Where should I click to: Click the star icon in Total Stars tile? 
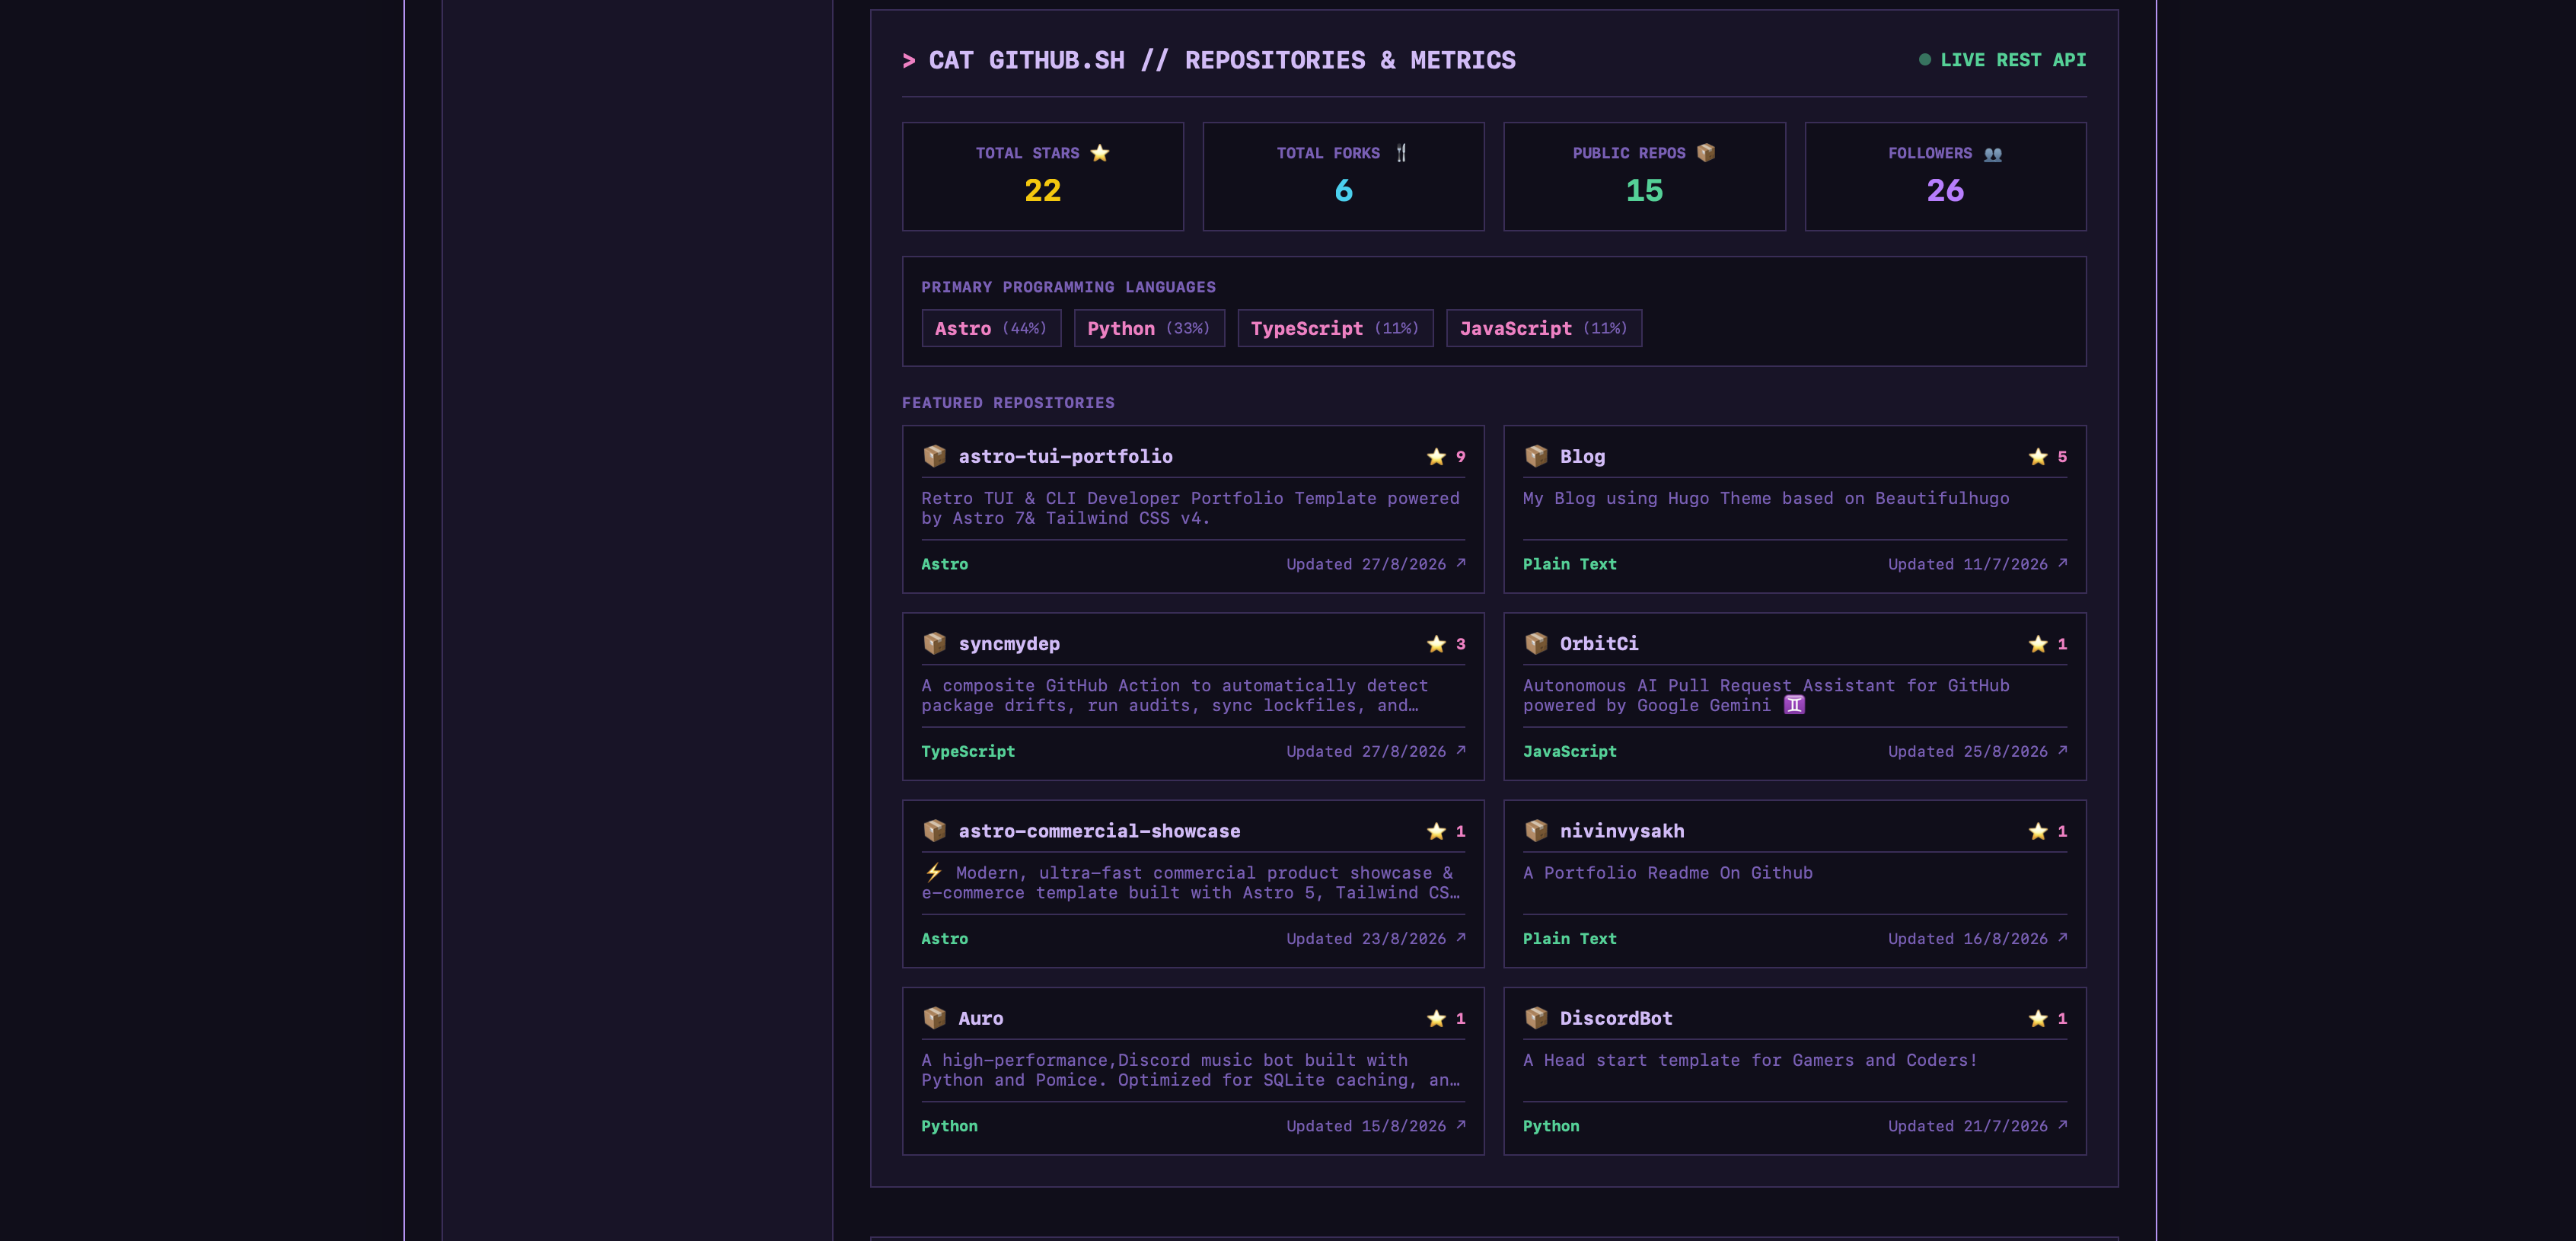[x=1100, y=153]
